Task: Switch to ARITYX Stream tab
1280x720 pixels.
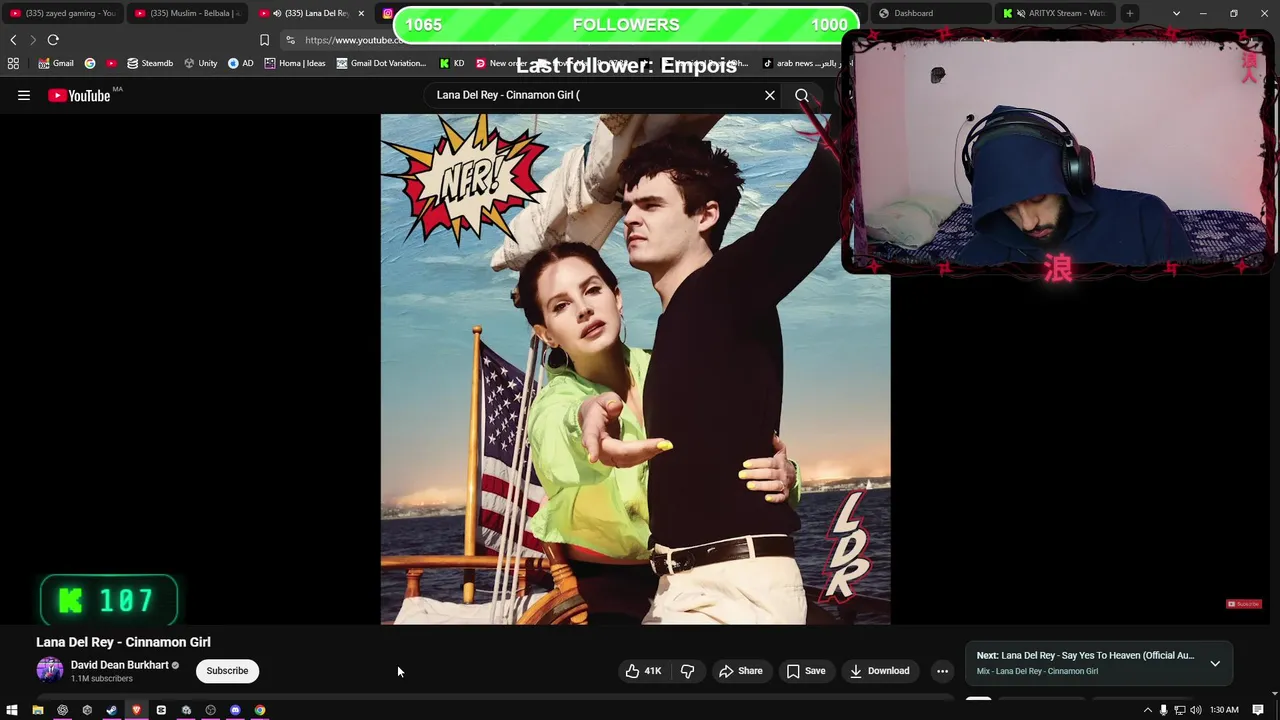Action: pos(1055,13)
